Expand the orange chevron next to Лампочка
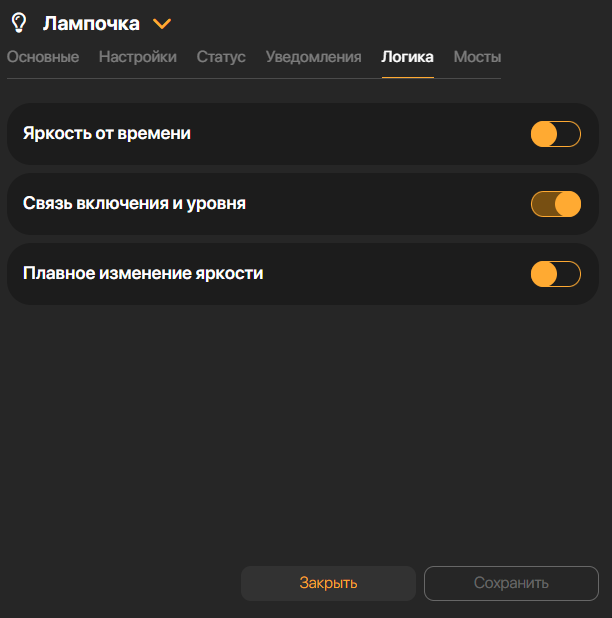The width and height of the screenshot is (612, 618). click(x=162, y=23)
